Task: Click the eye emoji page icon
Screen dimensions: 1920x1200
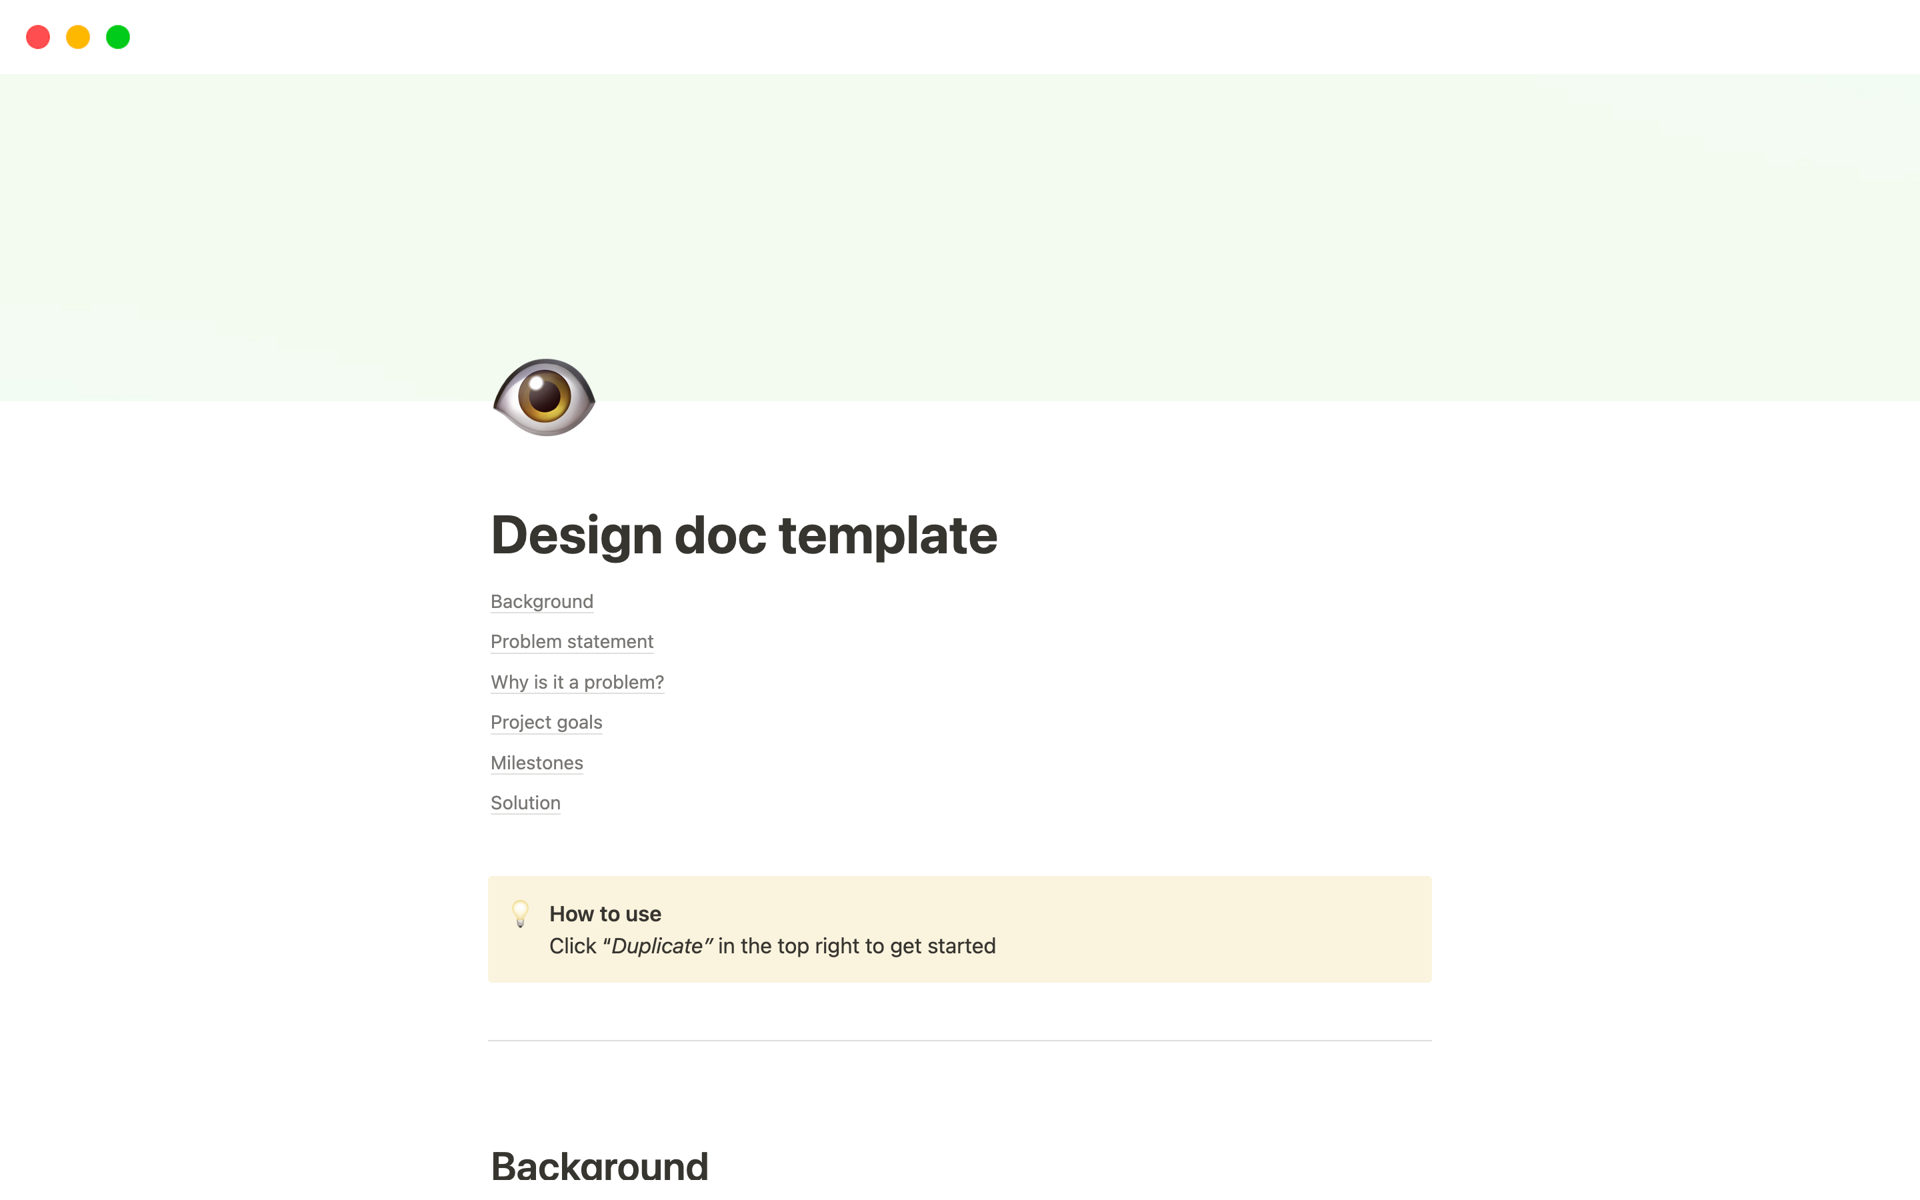Action: 544,397
